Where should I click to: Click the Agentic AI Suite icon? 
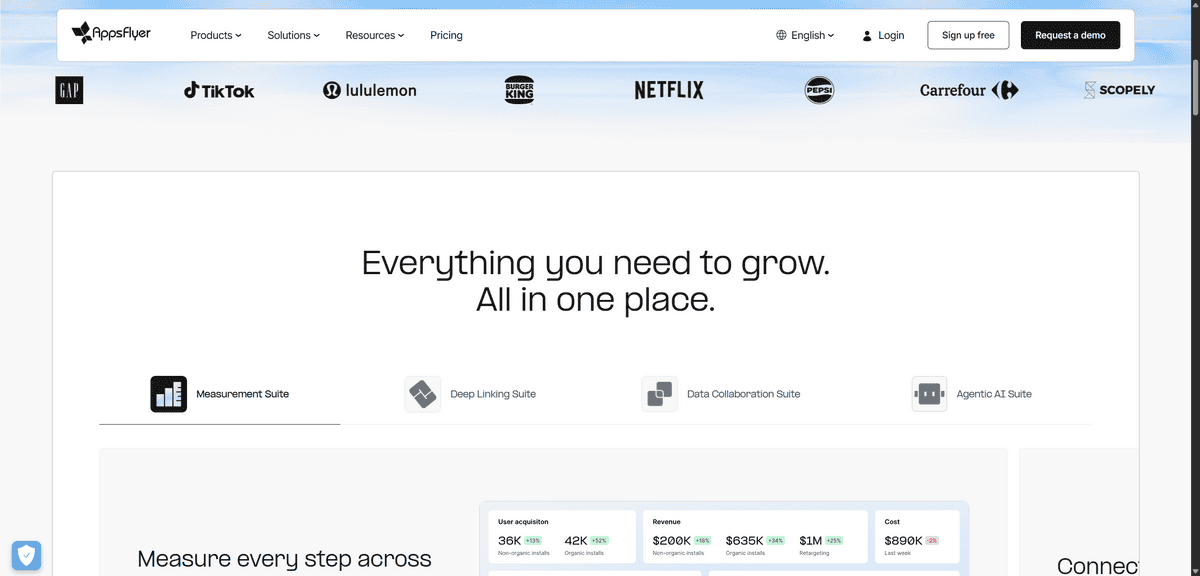929,394
